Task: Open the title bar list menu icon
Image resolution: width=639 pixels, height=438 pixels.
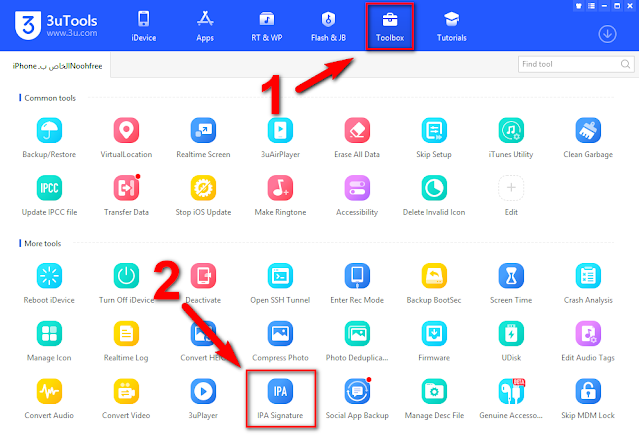Action: (x=591, y=6)
